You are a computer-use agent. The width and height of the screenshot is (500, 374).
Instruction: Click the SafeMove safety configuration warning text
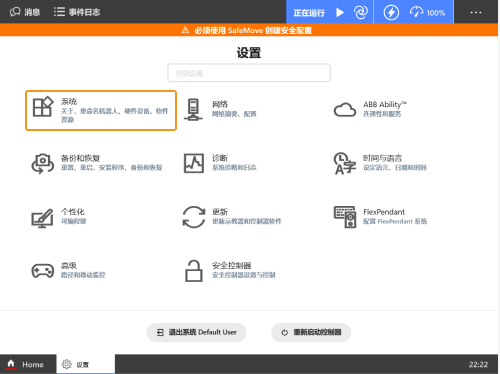point(253,31)
